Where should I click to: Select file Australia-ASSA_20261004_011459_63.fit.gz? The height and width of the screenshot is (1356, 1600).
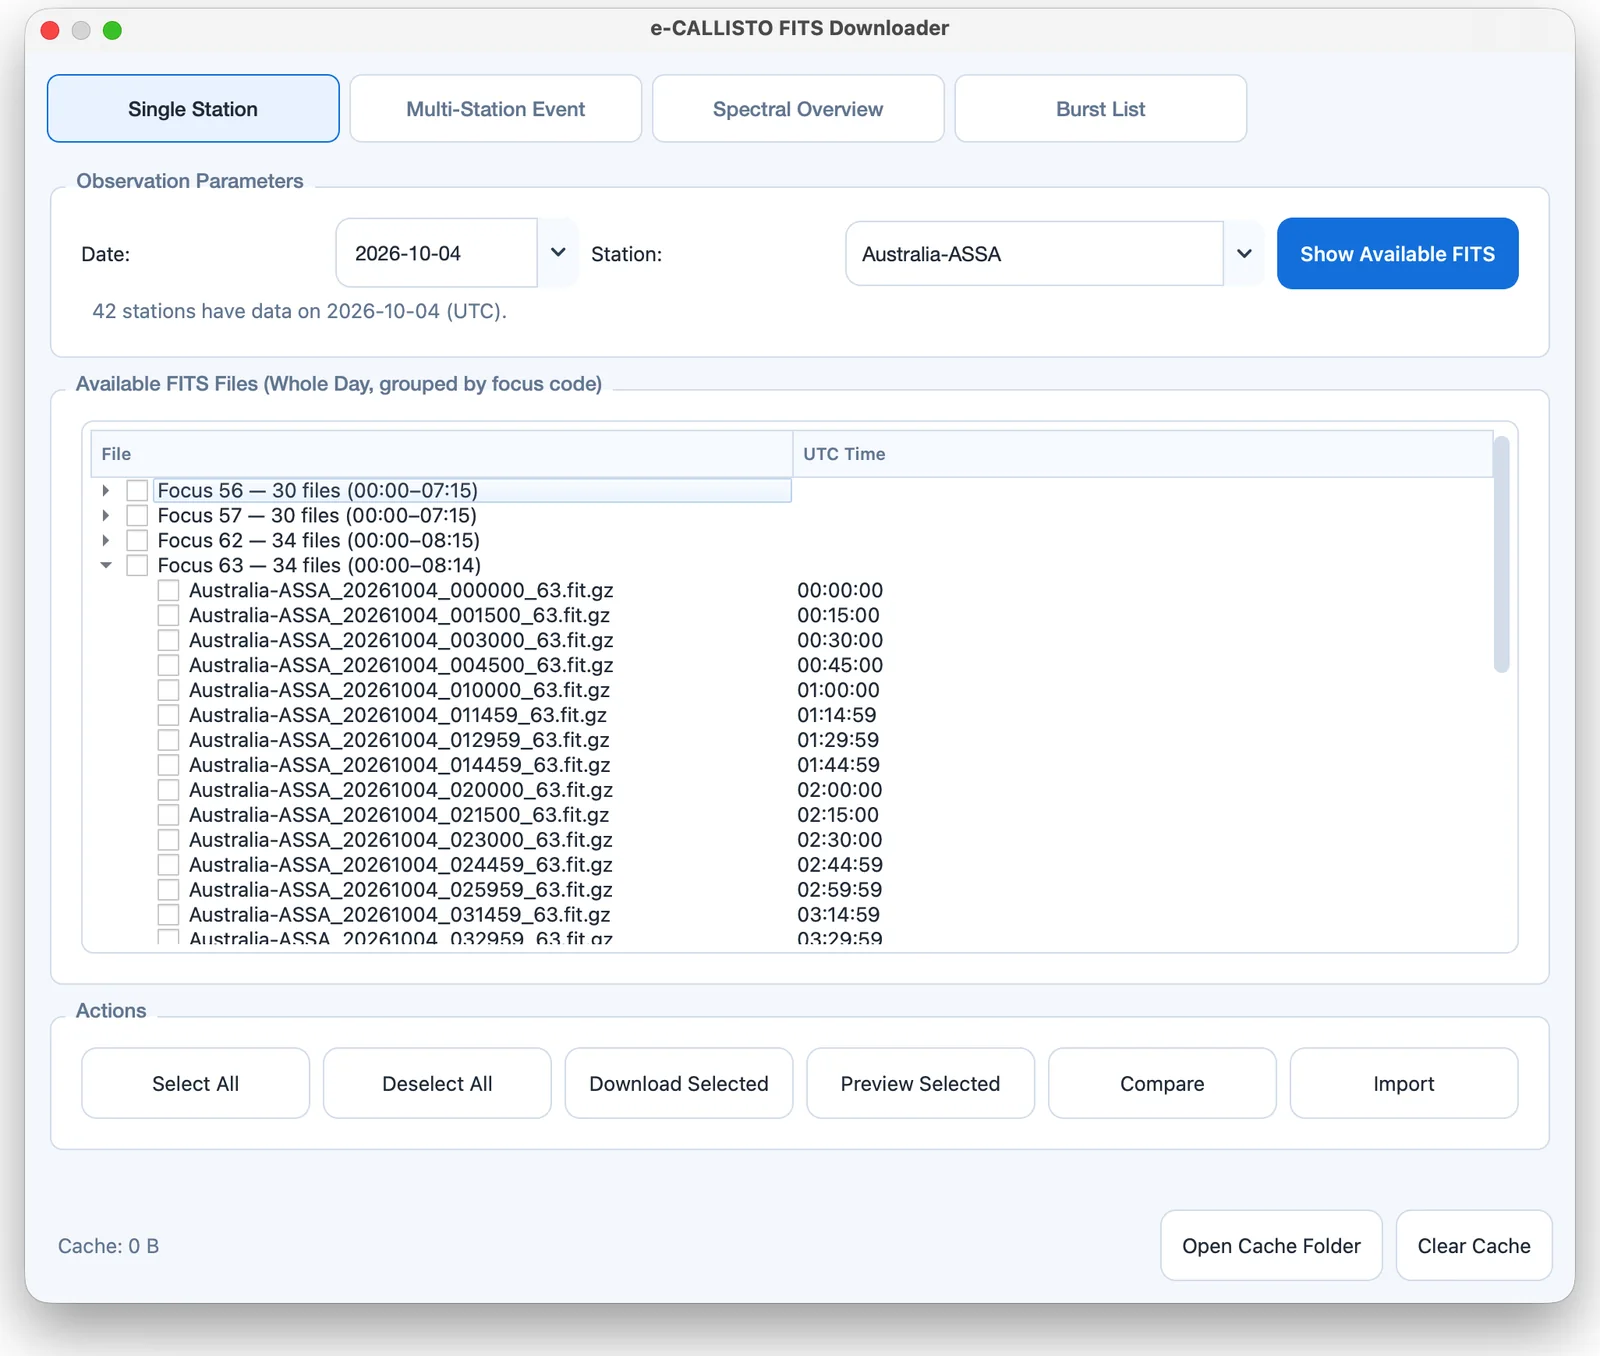(x=398, y=715)
